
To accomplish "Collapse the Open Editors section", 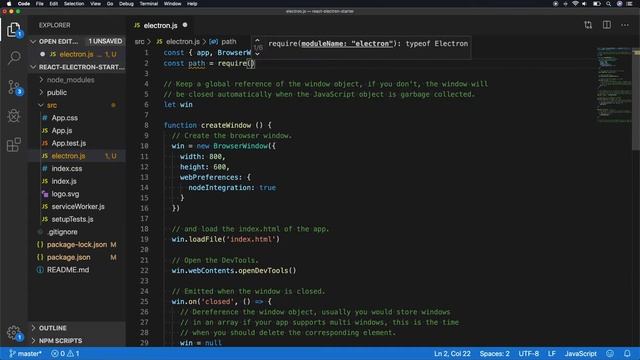I will pos(33,41).
